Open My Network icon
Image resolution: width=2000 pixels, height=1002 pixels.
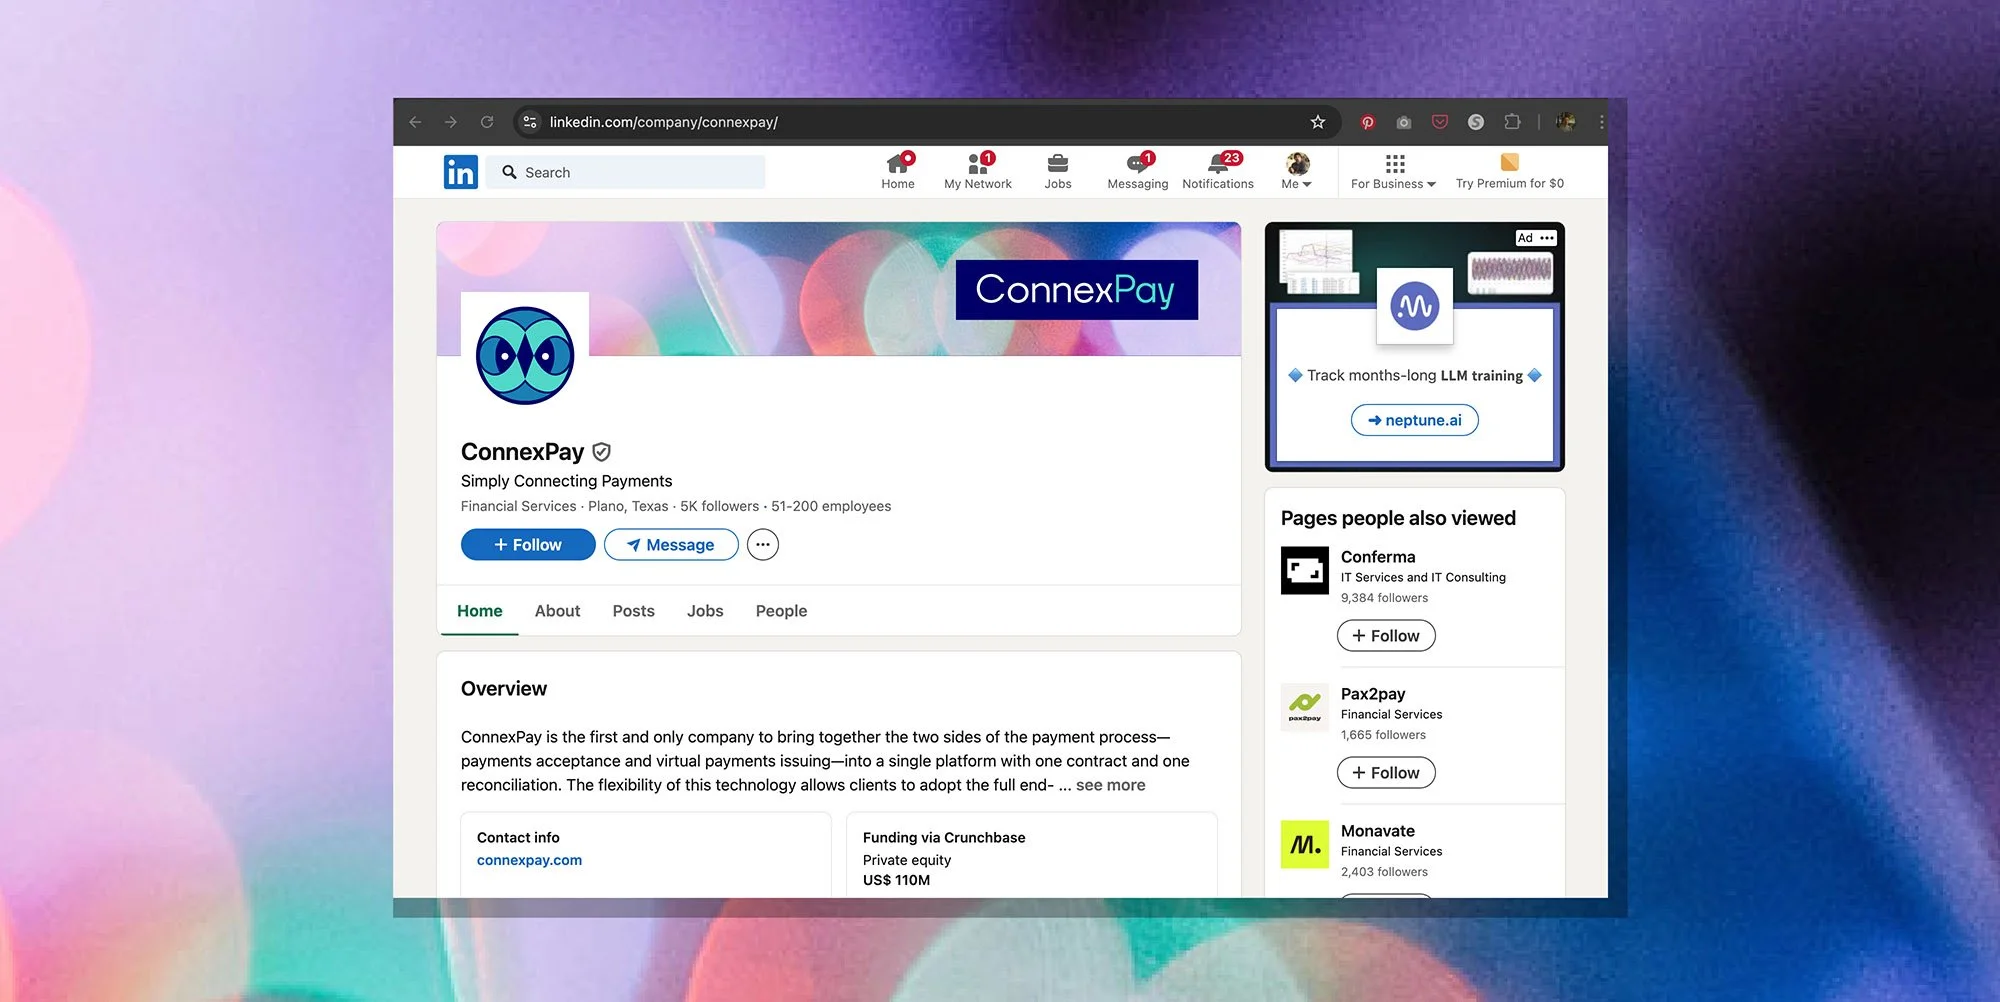[x=978, y=163]
